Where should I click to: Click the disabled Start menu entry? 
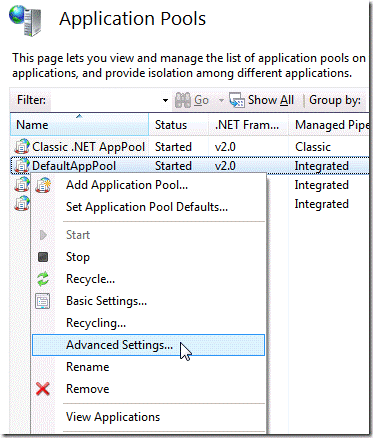coord(148,235)
